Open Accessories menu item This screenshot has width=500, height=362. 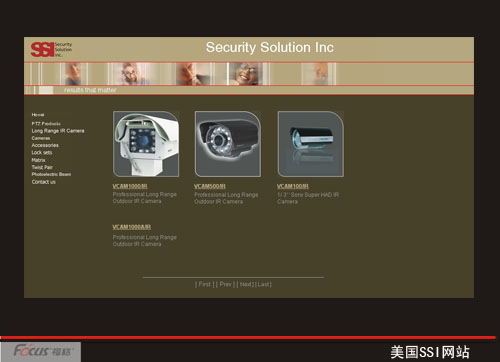point(45,145)
